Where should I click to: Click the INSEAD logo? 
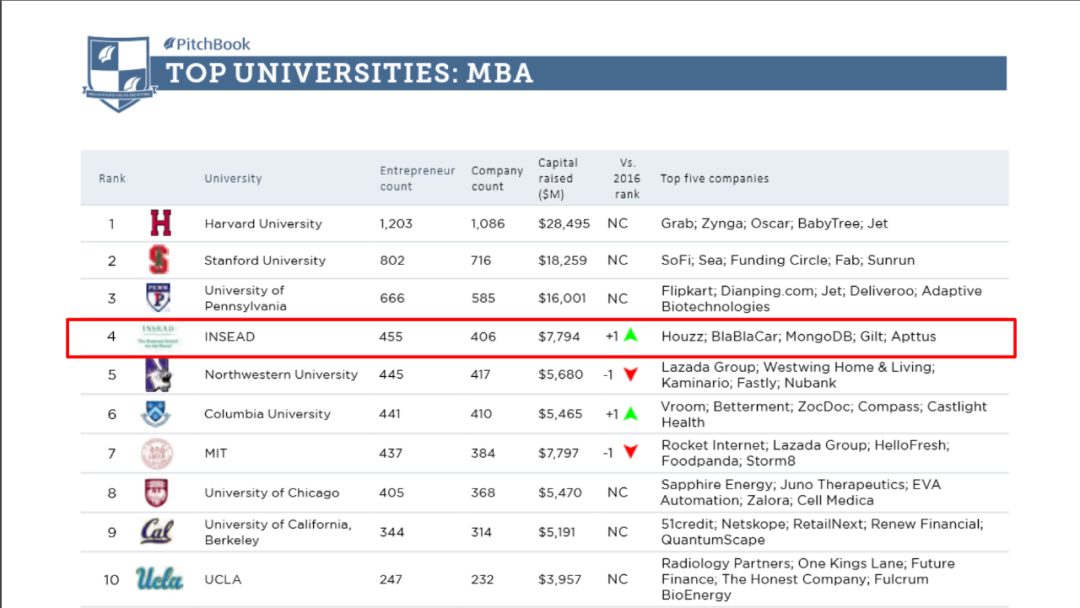(x=159, y=337)
